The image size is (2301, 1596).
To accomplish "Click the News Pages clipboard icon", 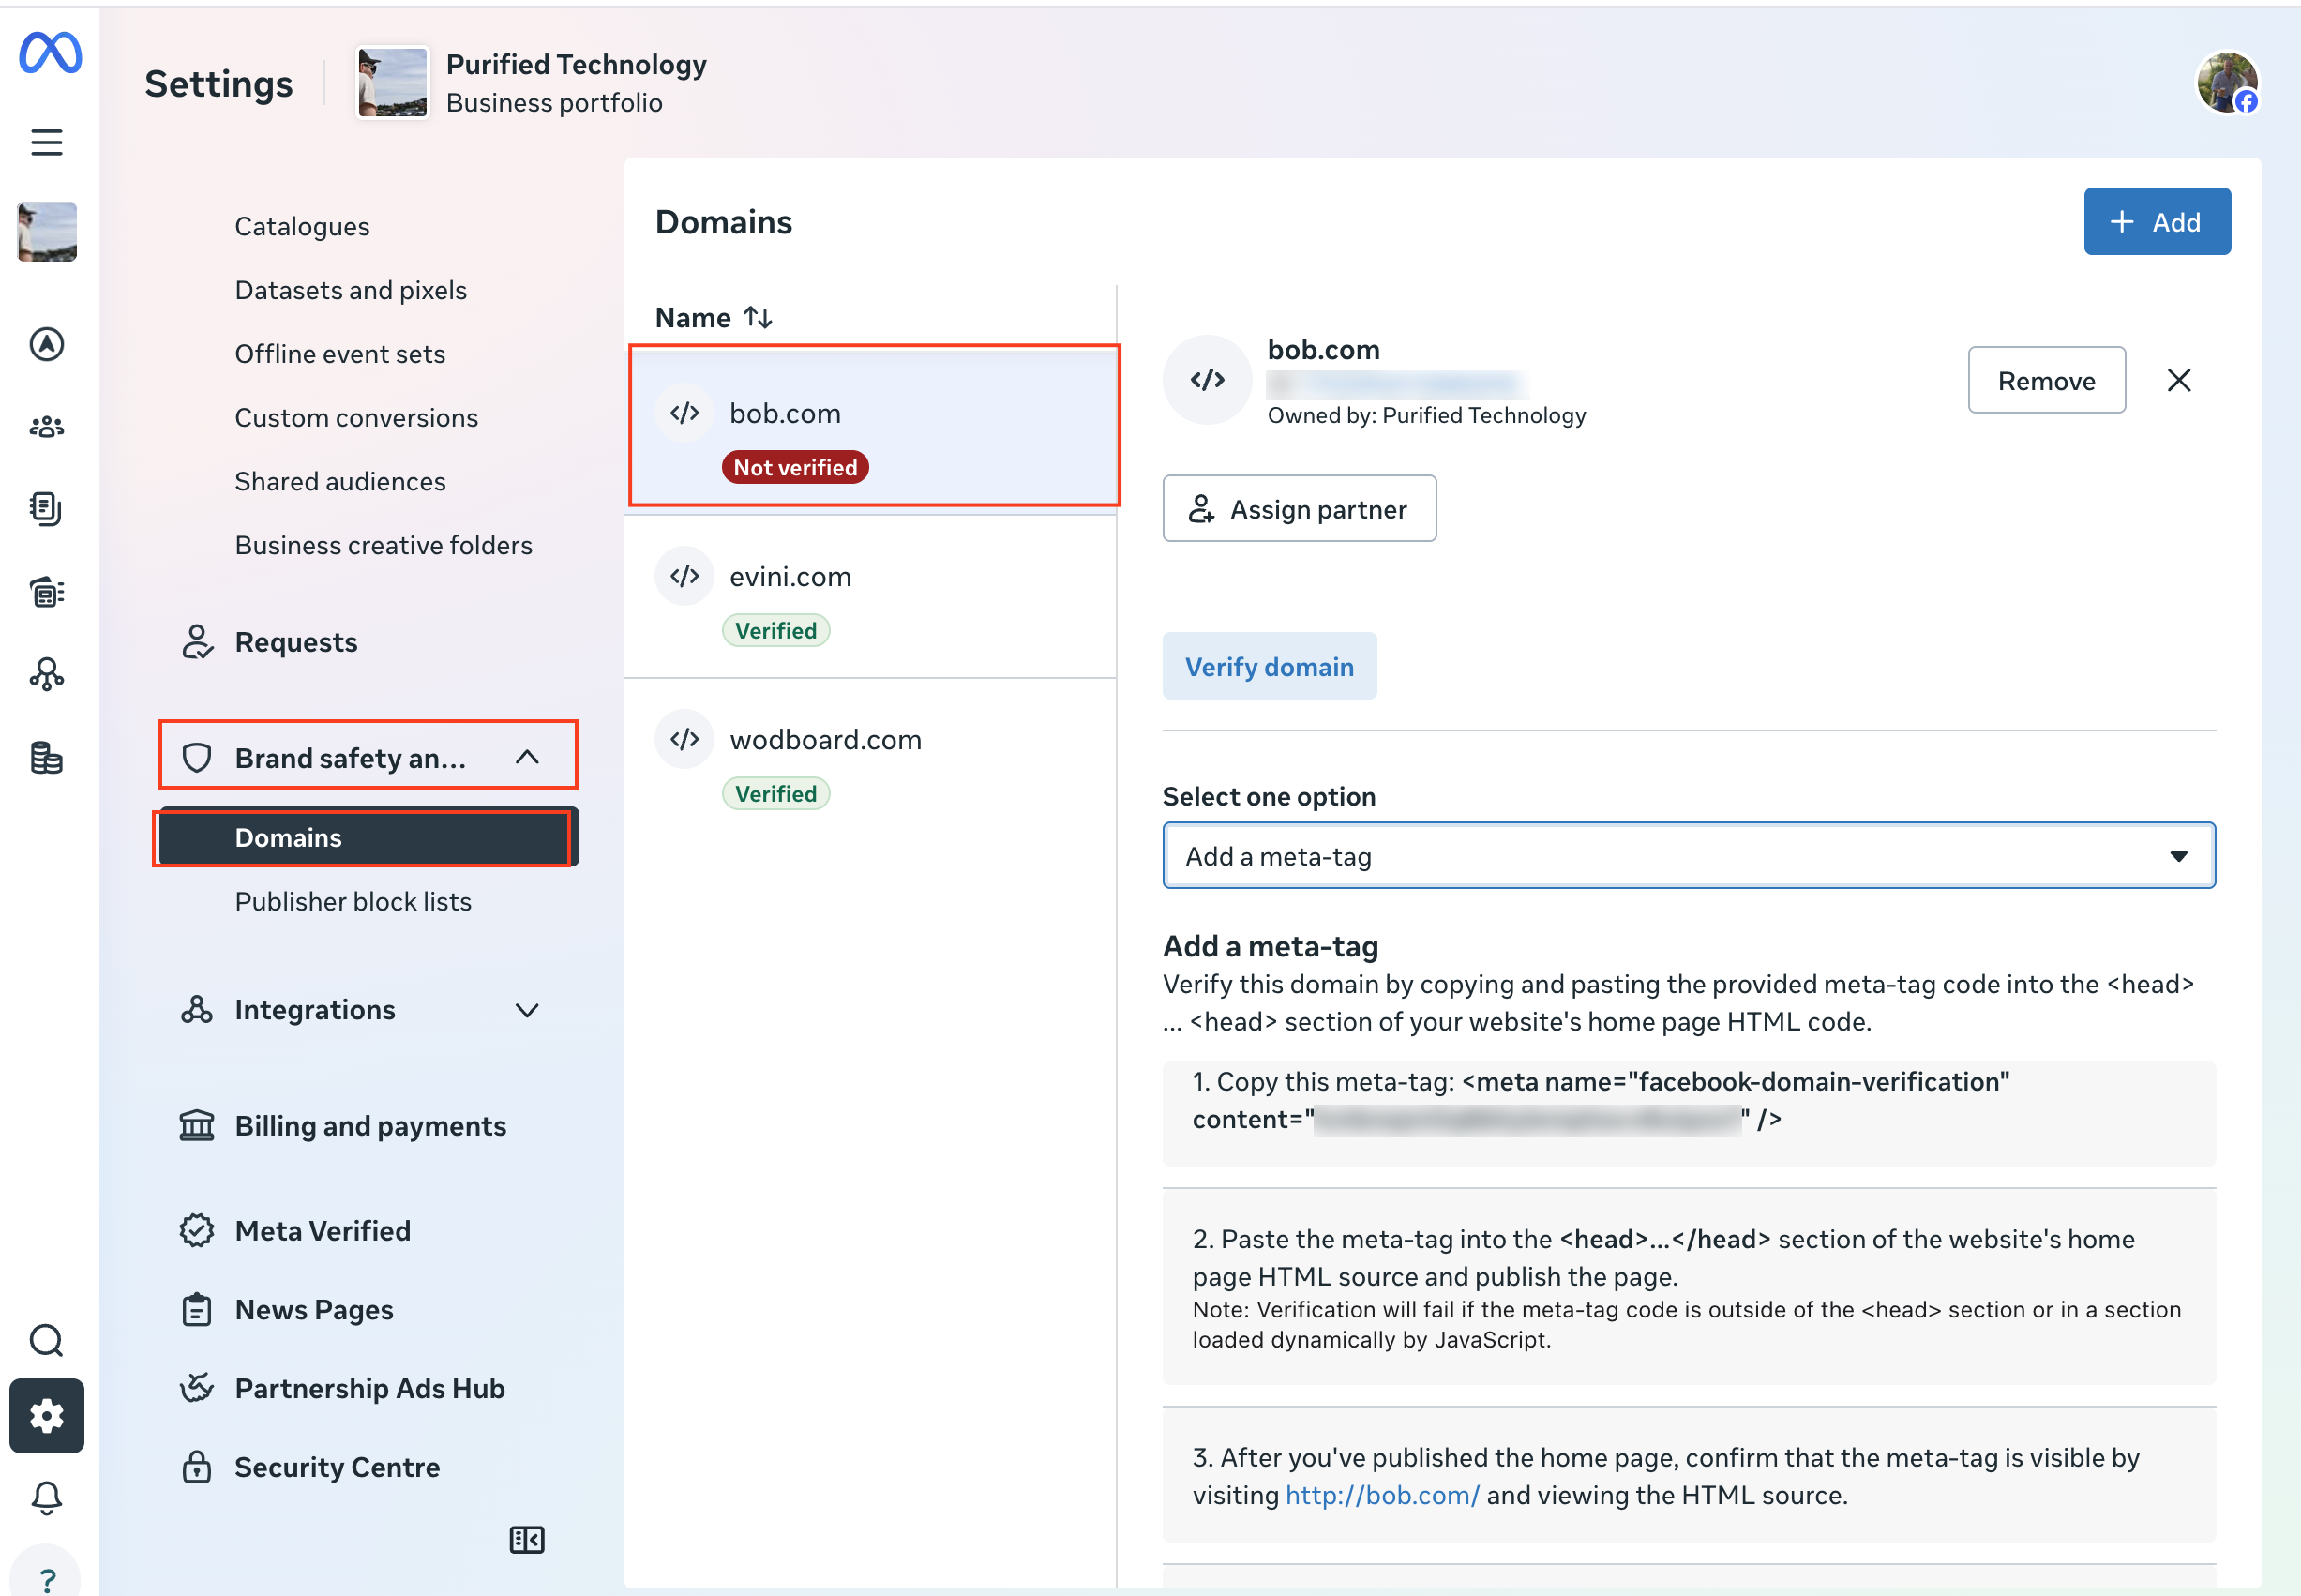I will point(197,1310).
